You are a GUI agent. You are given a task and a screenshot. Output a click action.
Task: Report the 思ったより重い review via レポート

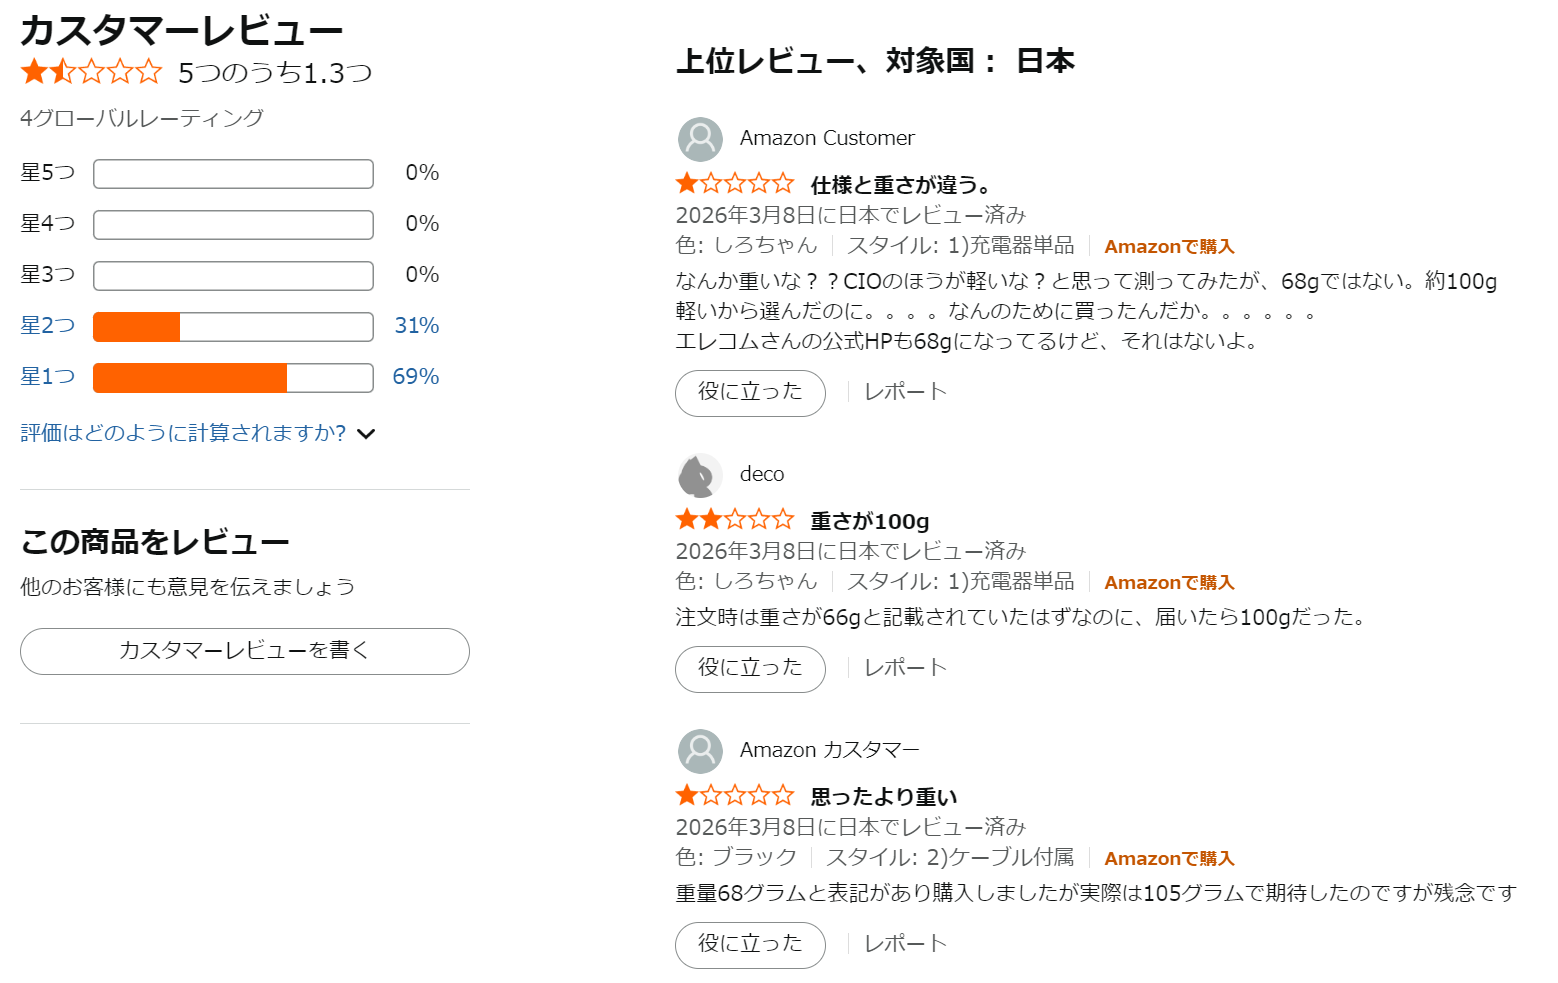pyautogui.click(x=905, y=944)
